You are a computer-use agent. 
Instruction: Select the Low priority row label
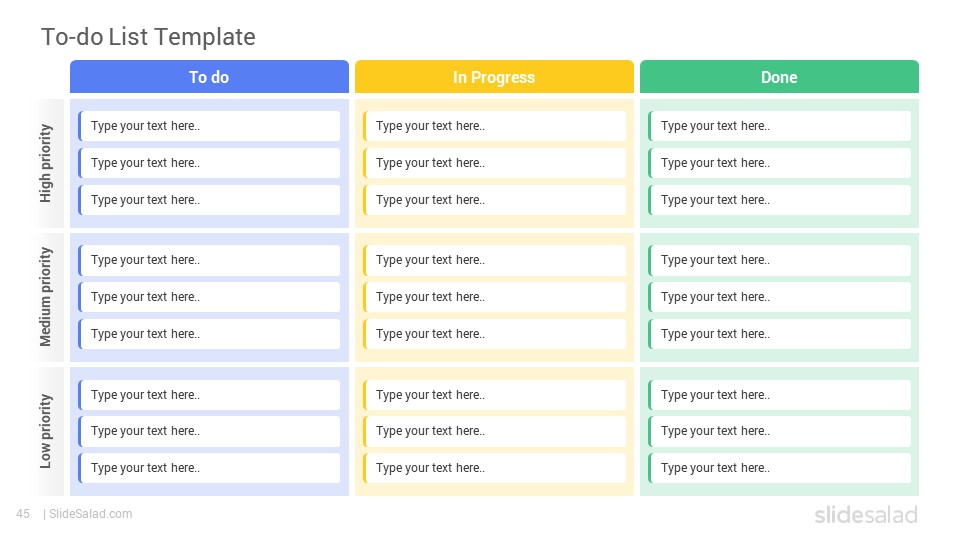pos(47,431)
